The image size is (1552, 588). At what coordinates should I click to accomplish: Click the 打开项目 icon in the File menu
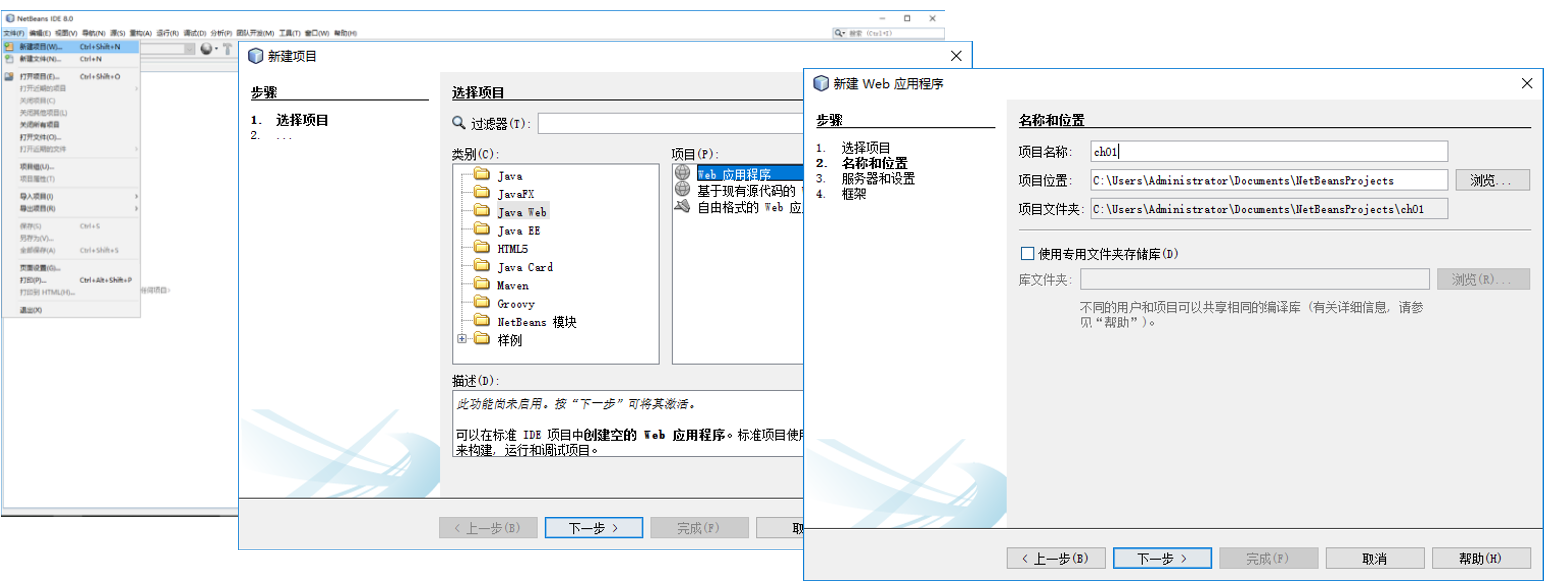[x=9, y=76]
